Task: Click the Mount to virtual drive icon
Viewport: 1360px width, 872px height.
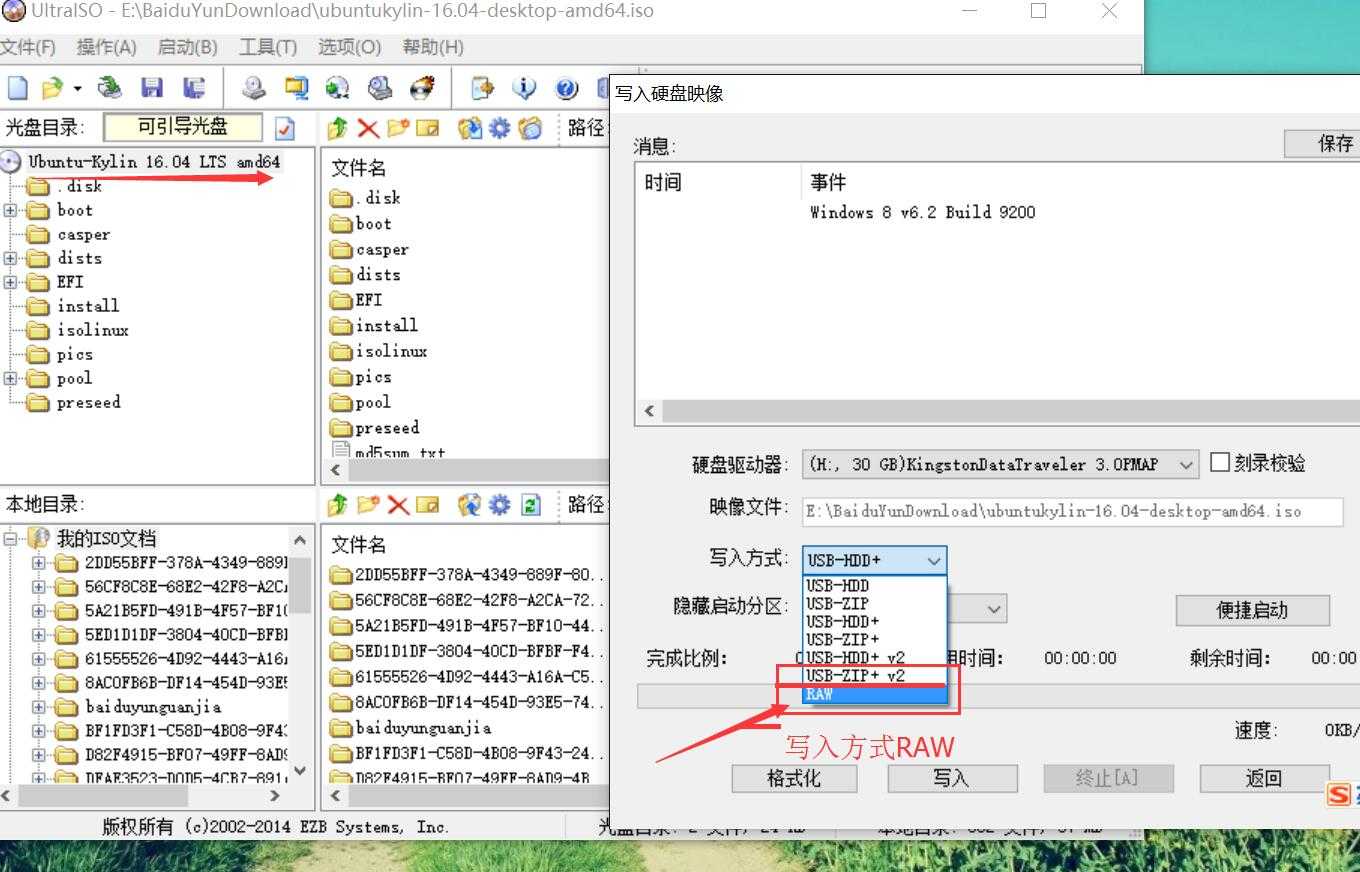Action: click(380, 88)
